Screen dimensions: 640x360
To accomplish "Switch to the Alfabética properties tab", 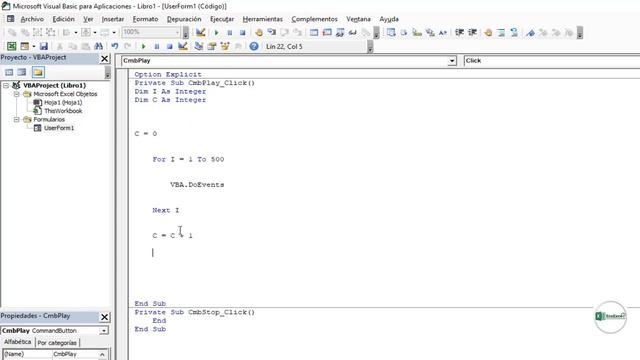I will [17, 342].
